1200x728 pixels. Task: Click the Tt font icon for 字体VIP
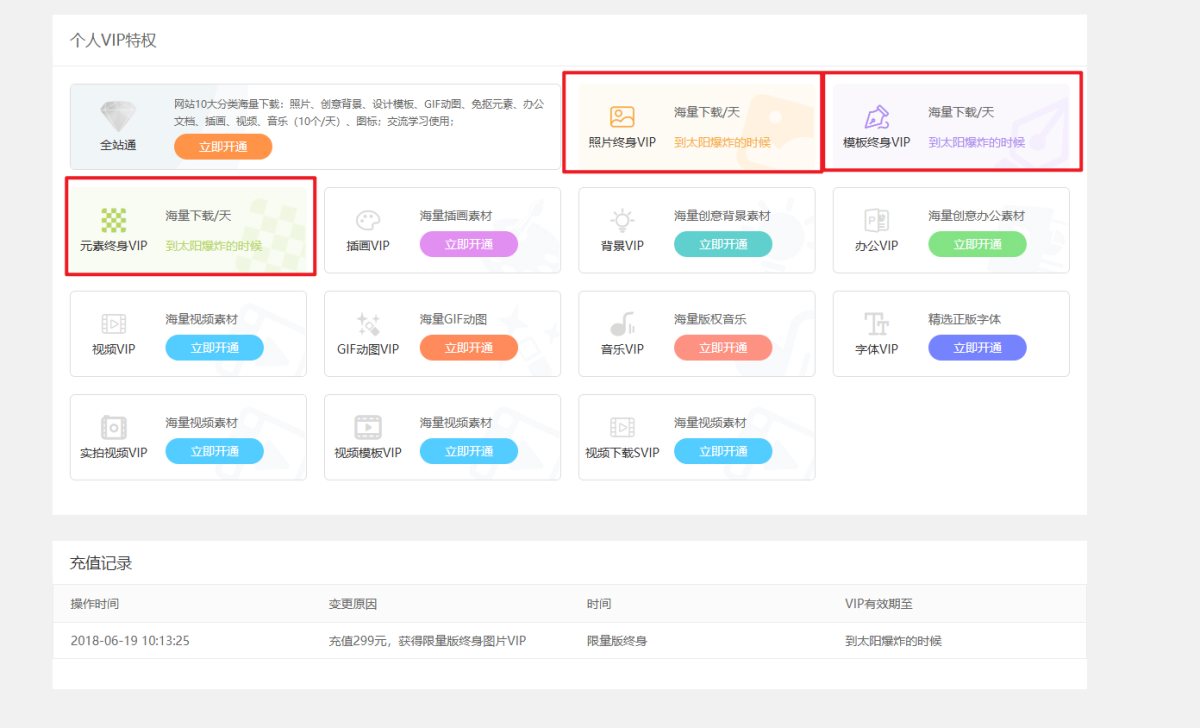(876, 324)
